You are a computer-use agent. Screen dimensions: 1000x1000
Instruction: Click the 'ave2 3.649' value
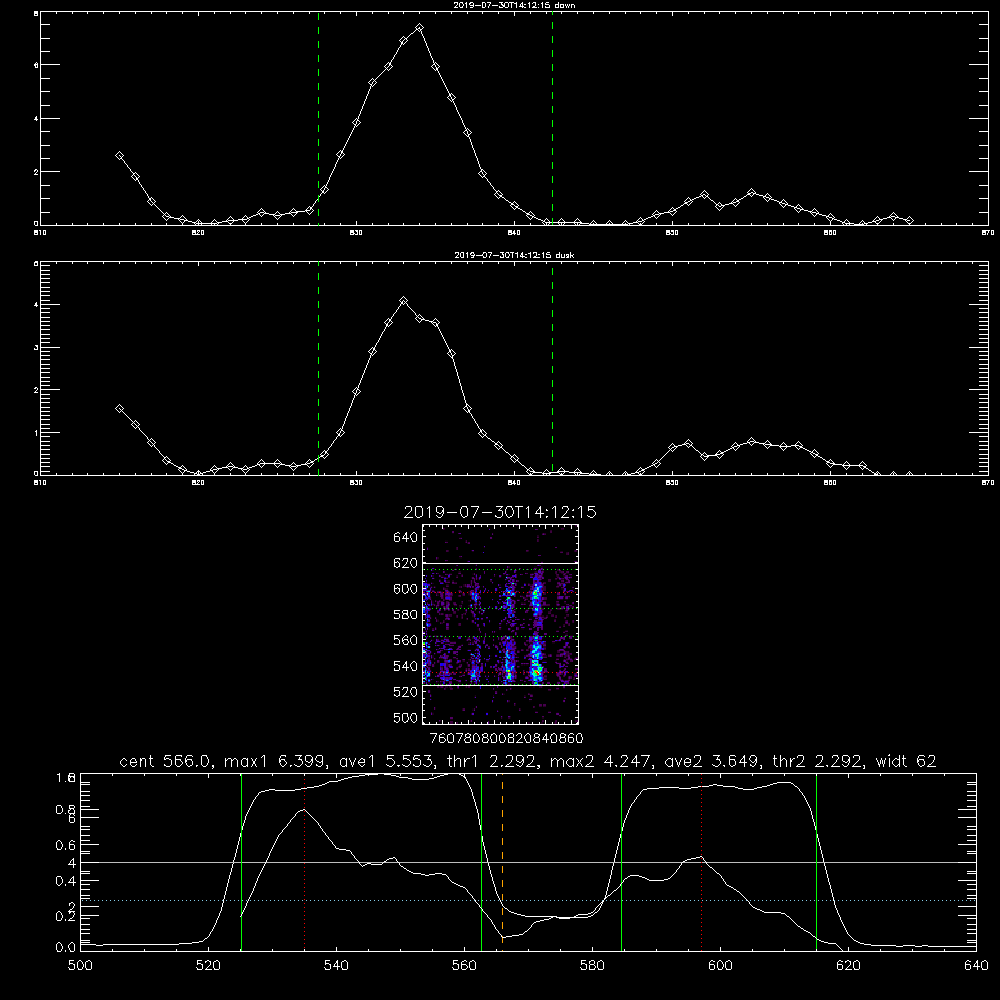[x=713, y=761]
